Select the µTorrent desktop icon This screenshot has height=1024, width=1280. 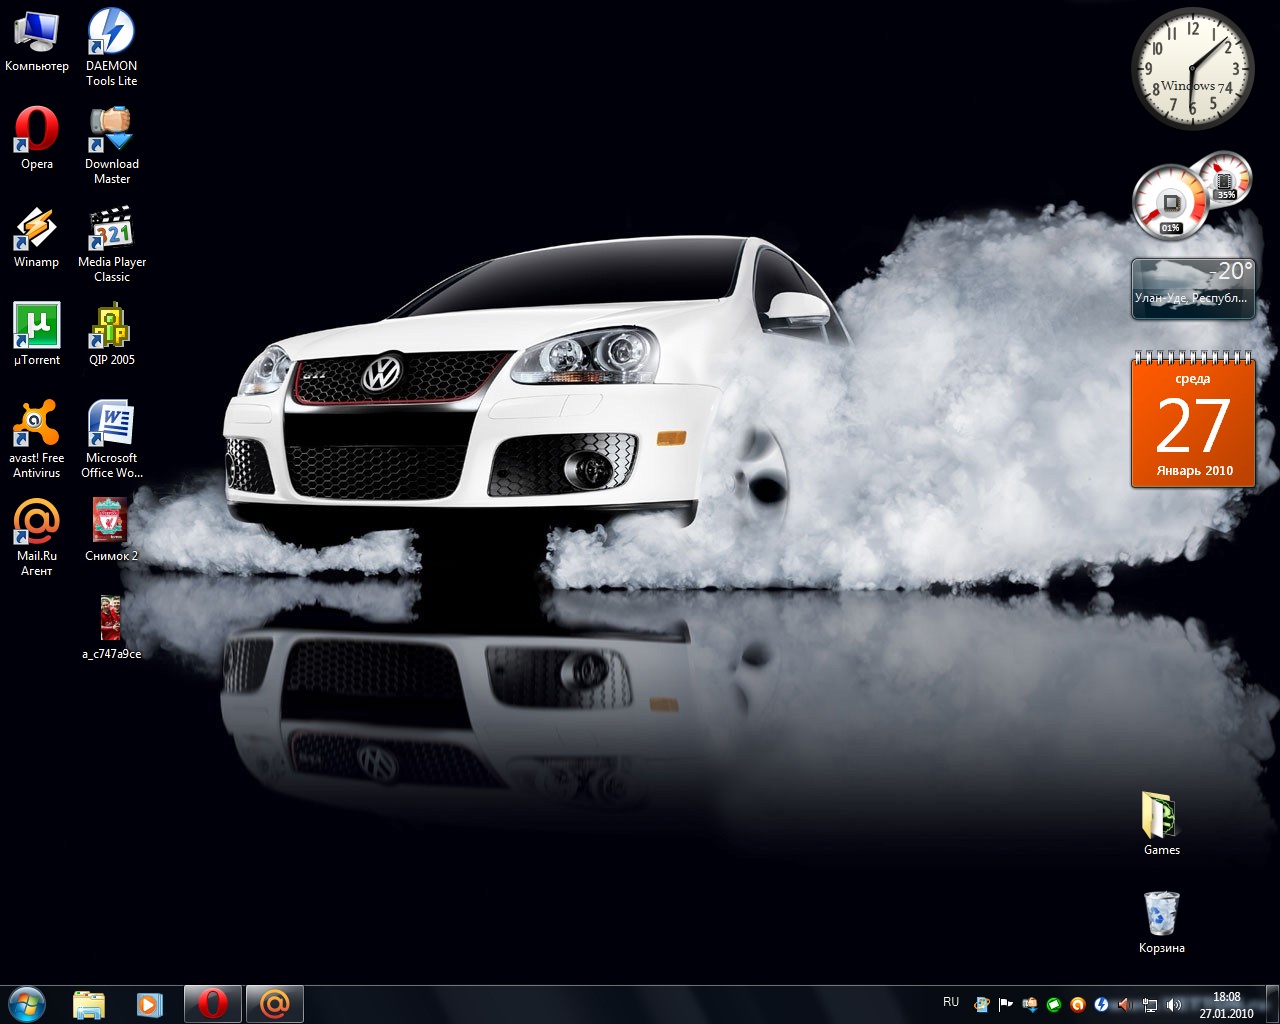[37, 328]
